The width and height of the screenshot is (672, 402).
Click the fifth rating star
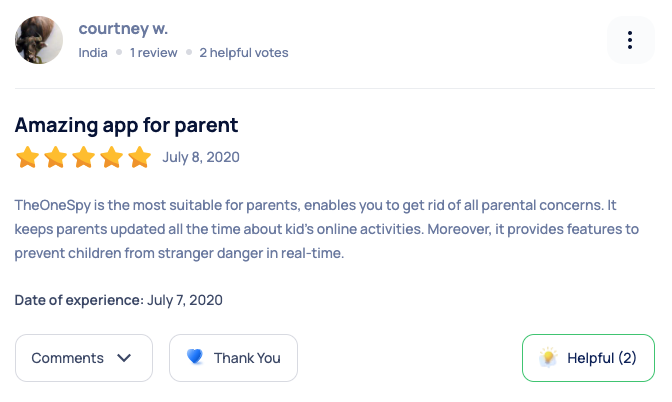pos(139,158)
